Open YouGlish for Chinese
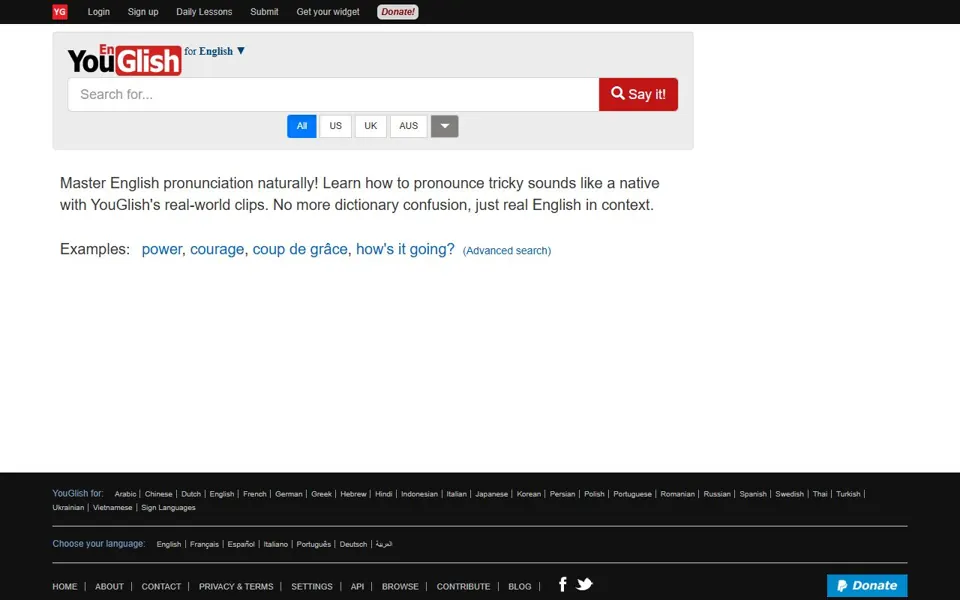Viewport: 960px width, 600px height. coord(159,494)
